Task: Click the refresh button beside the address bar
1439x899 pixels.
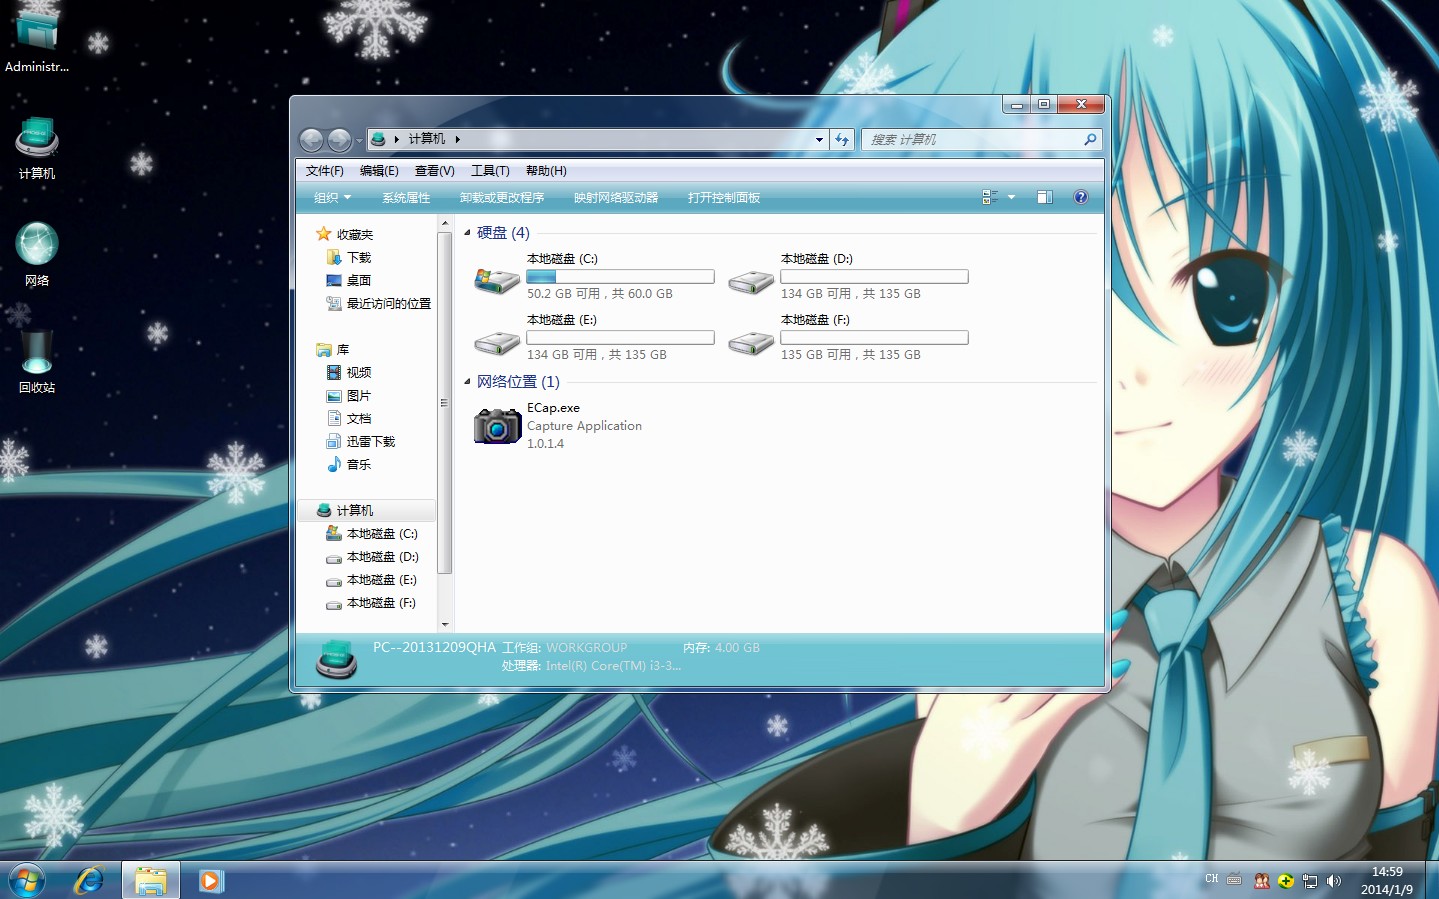Action: coord(842,139)
